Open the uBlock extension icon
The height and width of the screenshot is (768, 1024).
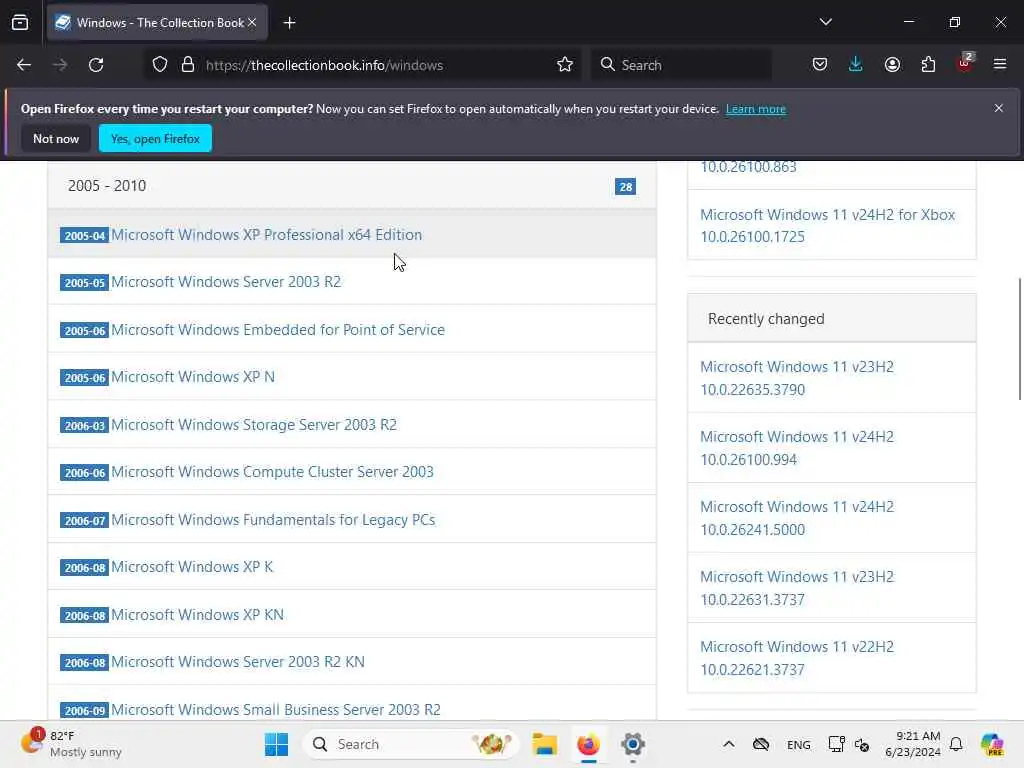pos(965,63)
